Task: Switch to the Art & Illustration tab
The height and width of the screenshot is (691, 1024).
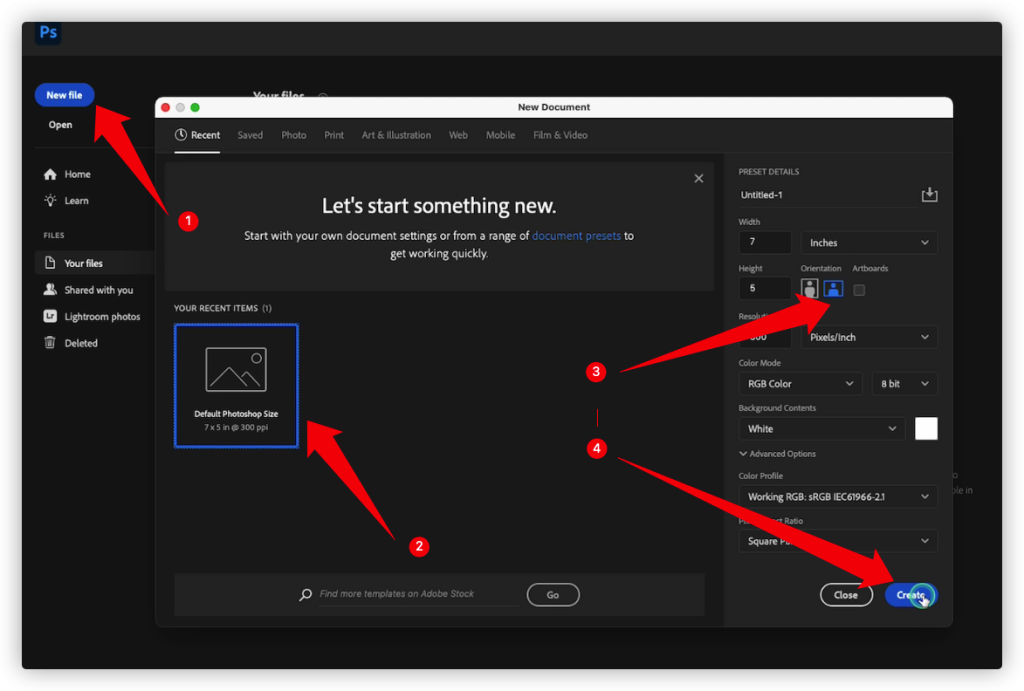Action: pos(396,135)
